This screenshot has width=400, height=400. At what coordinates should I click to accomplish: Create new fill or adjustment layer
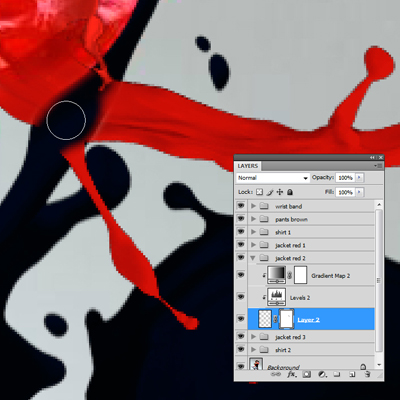tap(322, 374)
